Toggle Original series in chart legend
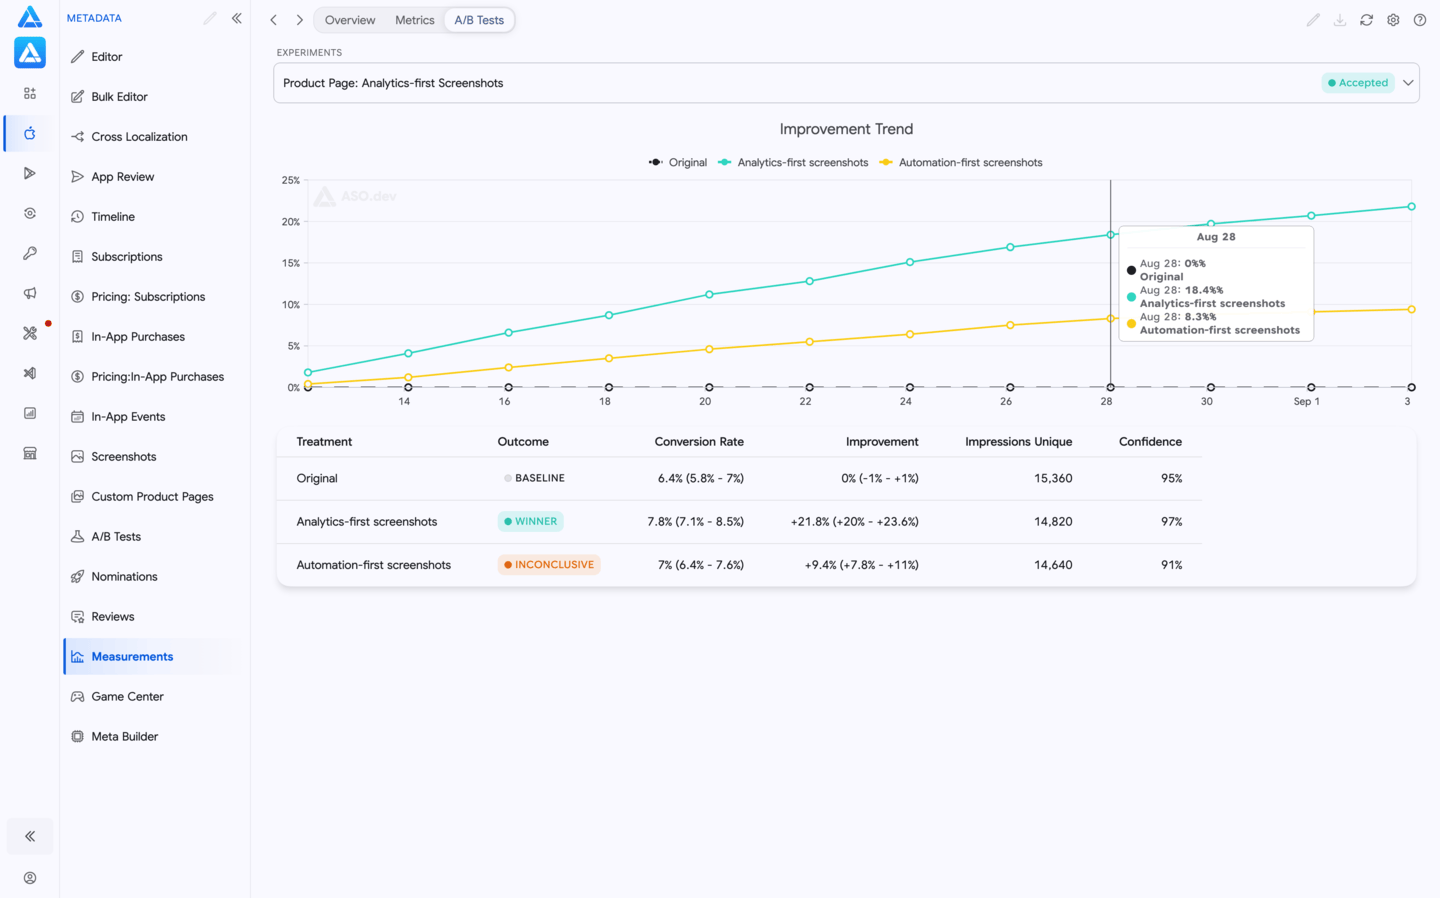The height and width of the screenshot is (898, 1440). [x=677, y=162]
